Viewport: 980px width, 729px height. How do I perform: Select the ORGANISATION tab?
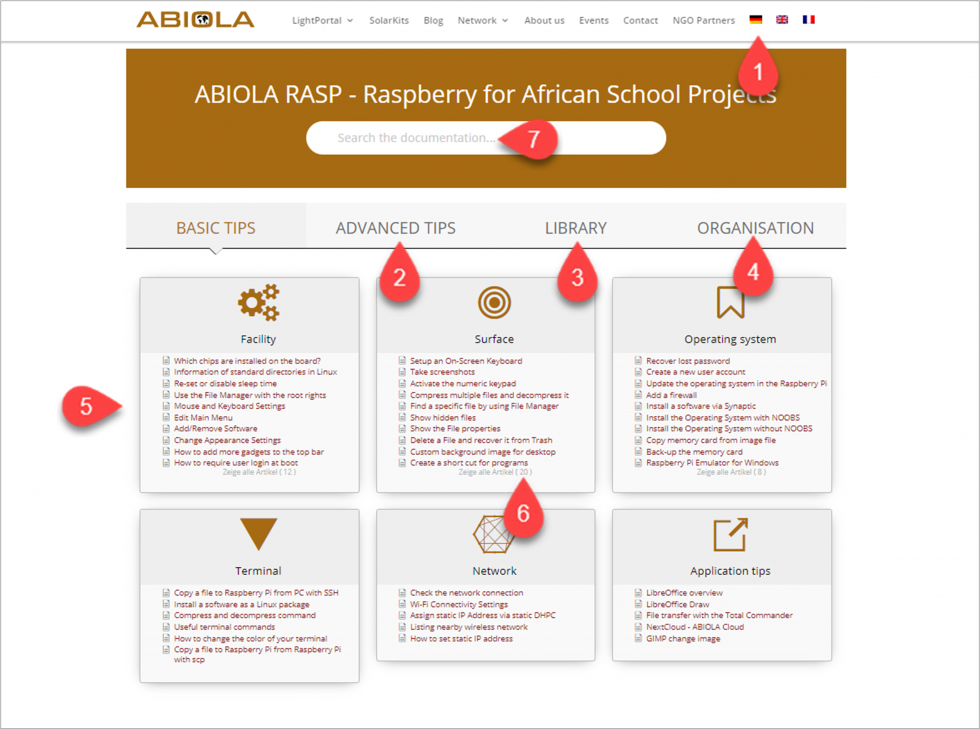(x=756, y=228)
